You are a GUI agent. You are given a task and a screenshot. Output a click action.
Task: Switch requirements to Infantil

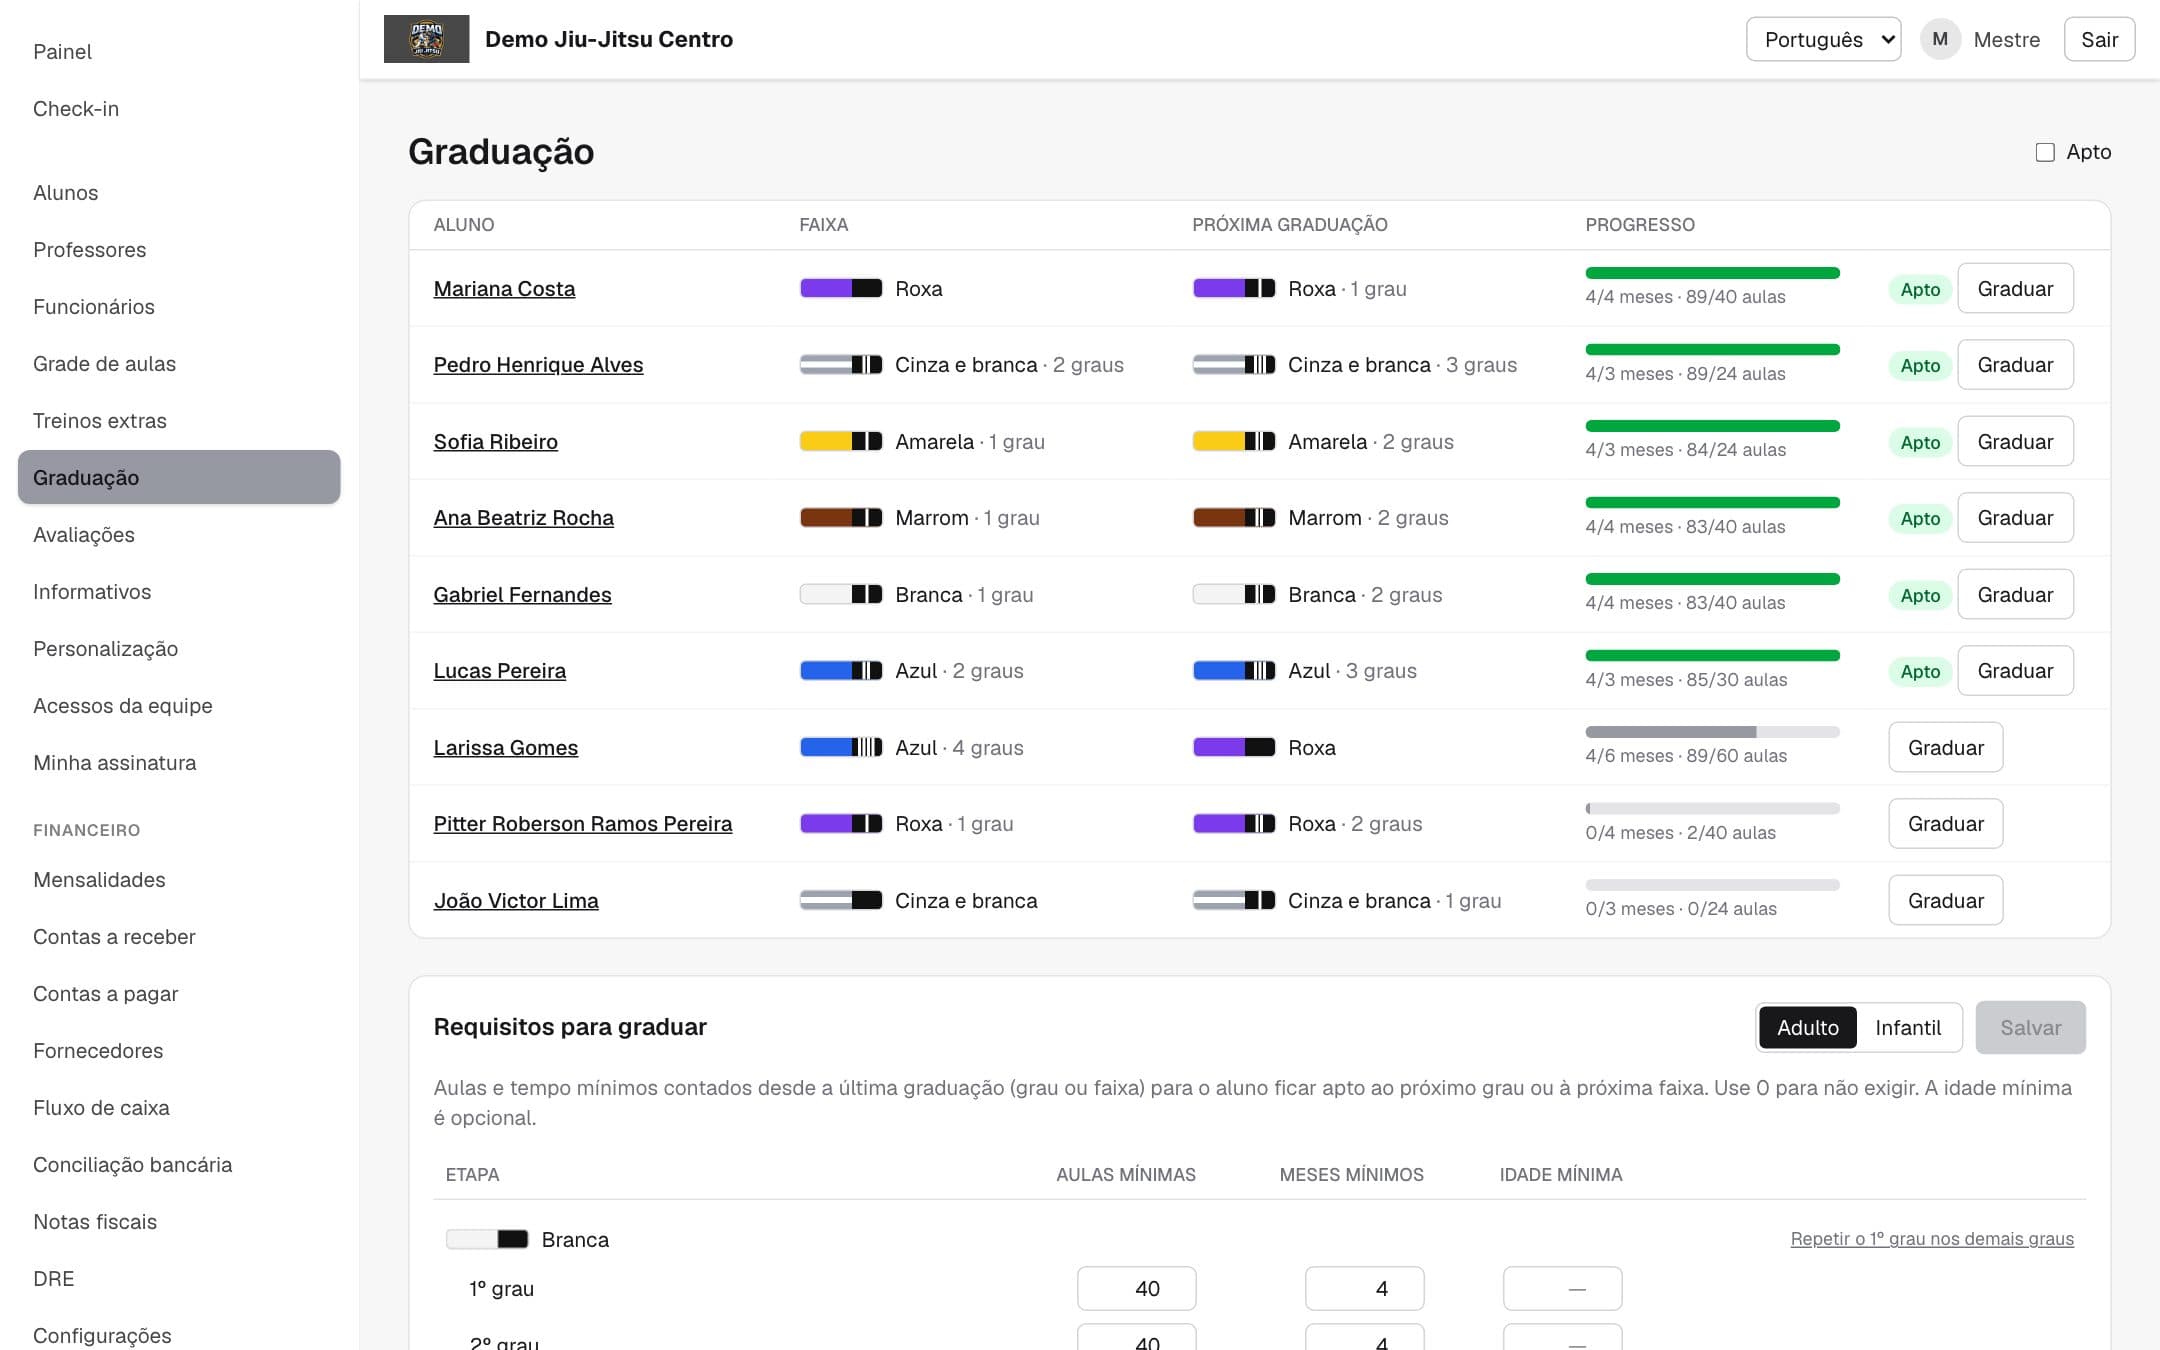[1907, 1027]
